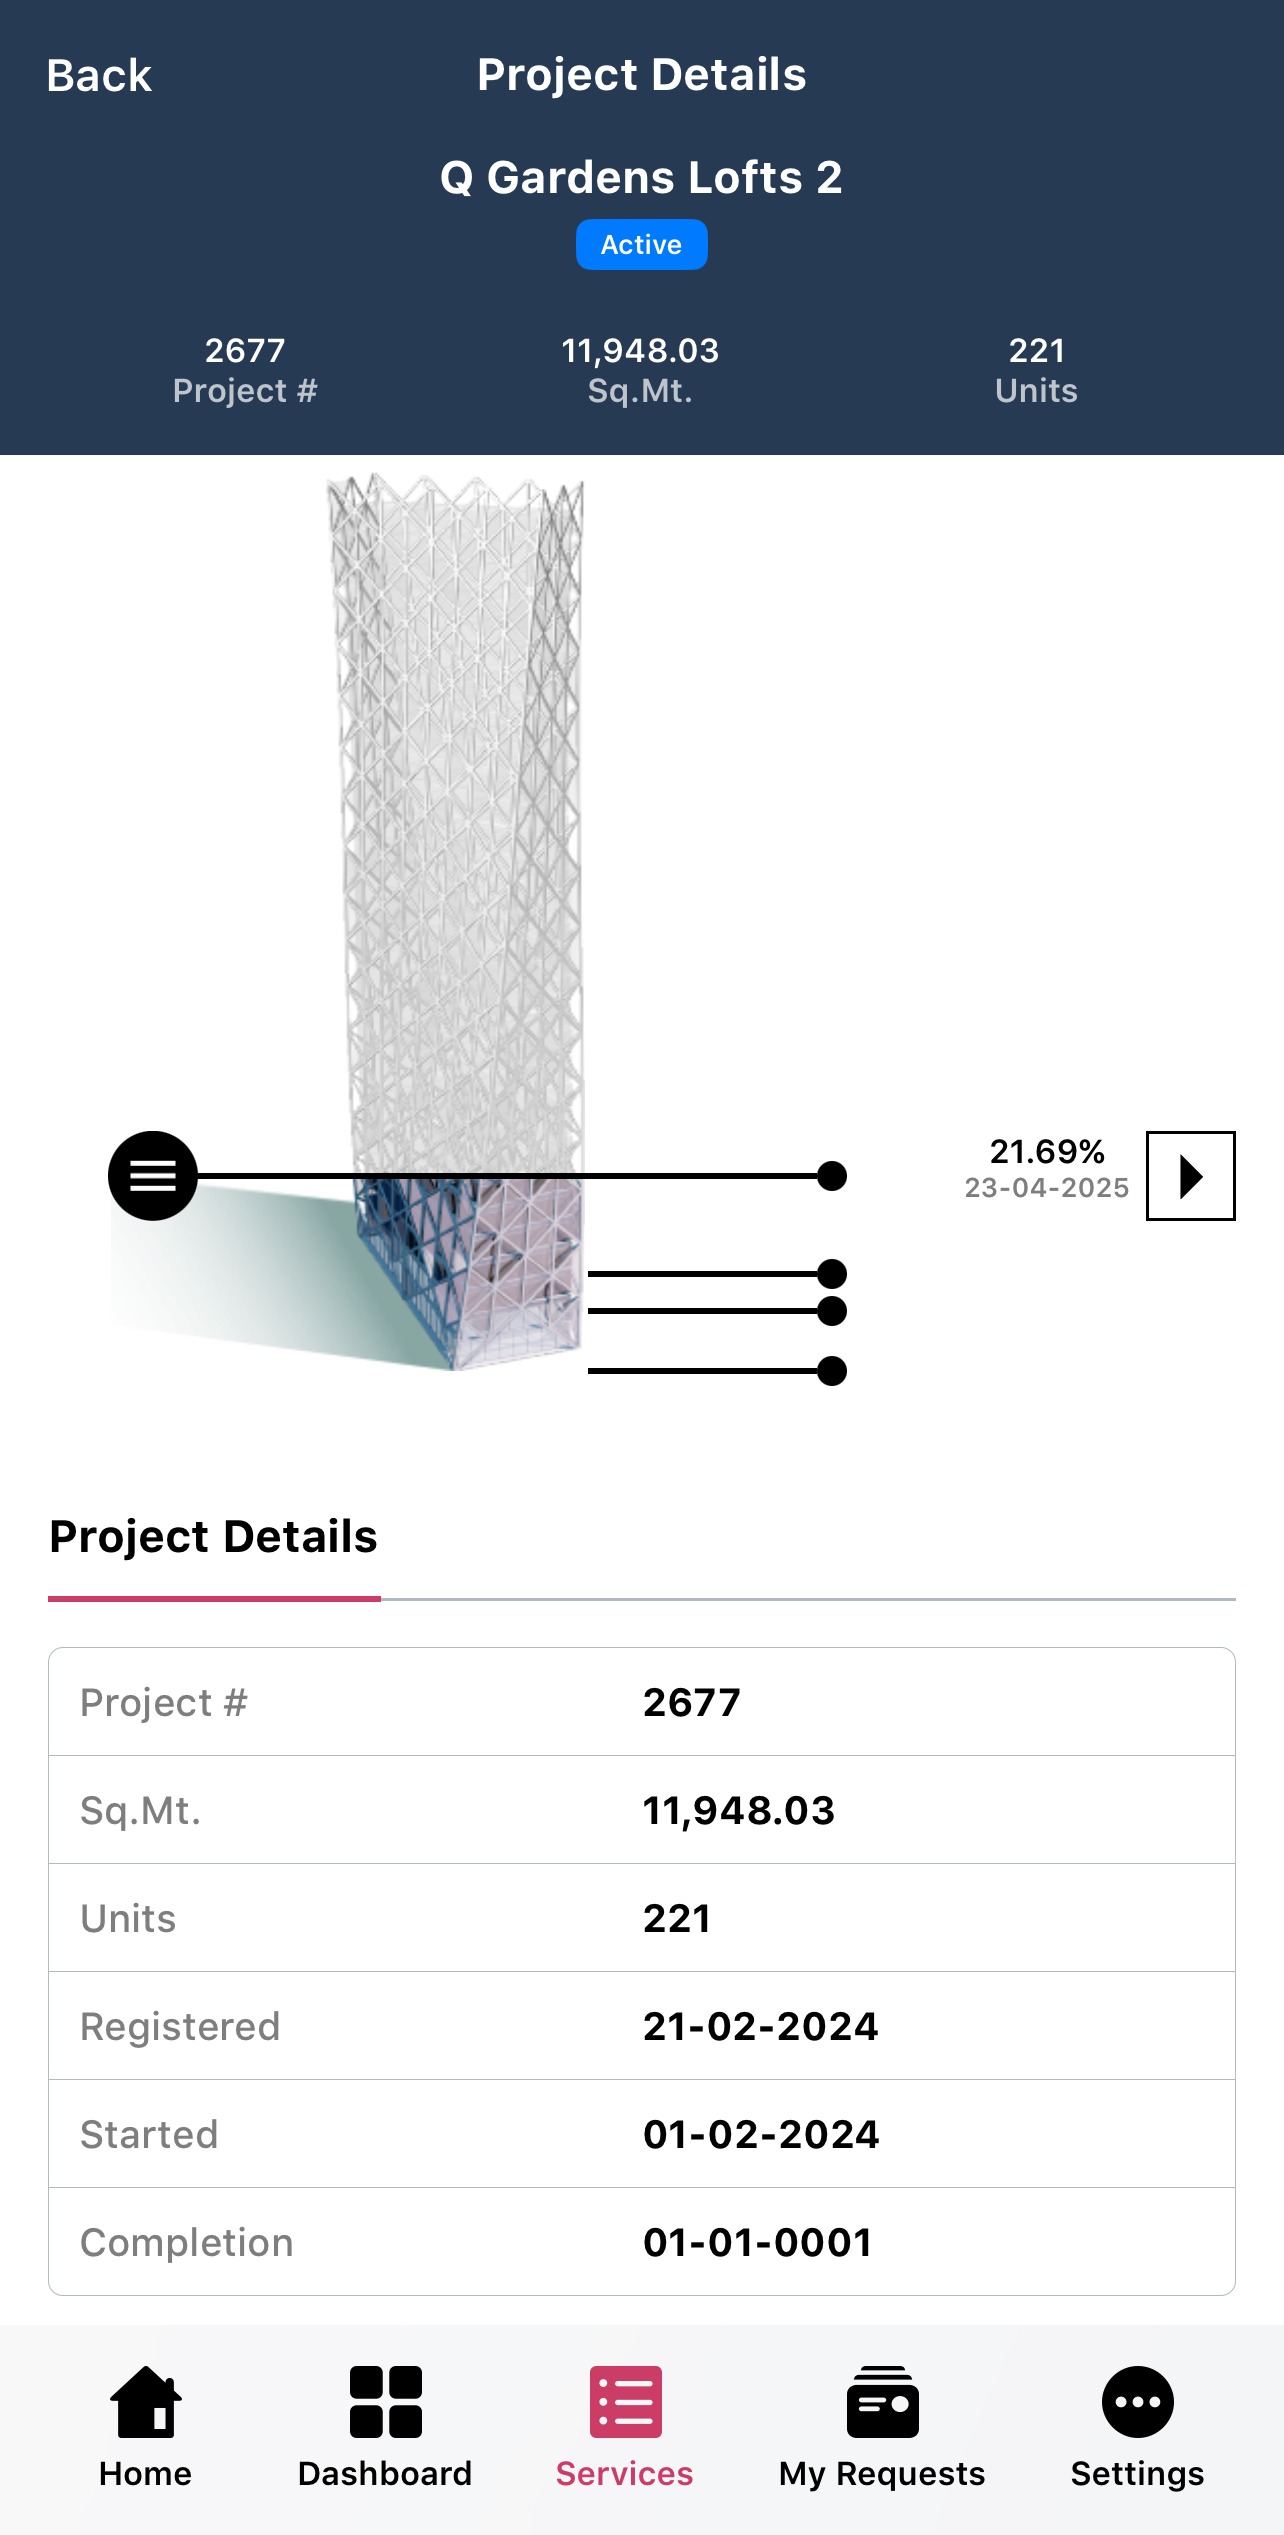Click the bottom progress marker dot

pos(831,1371)
